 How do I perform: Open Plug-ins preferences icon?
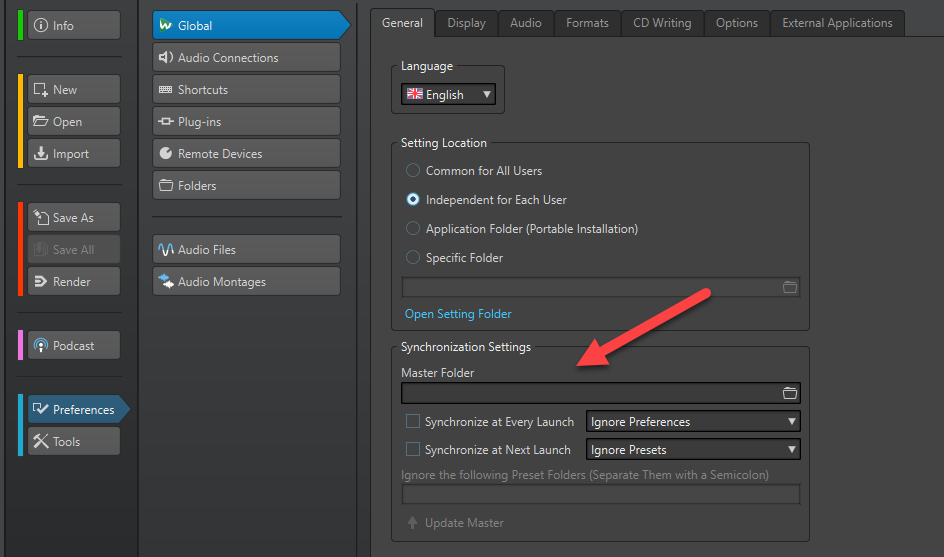[166, 122]
